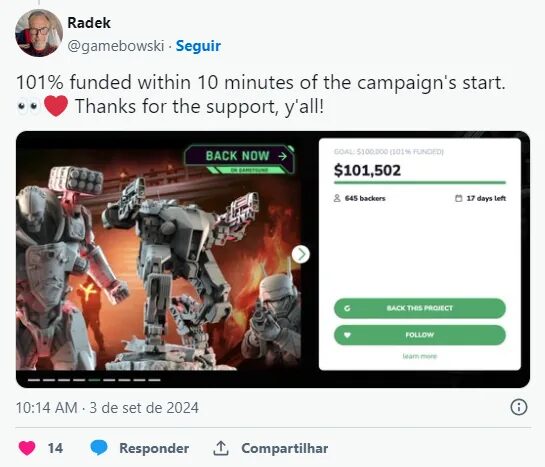
Task: Click the green Follow button
Action: pyautogui.click(x=420, y=335)
